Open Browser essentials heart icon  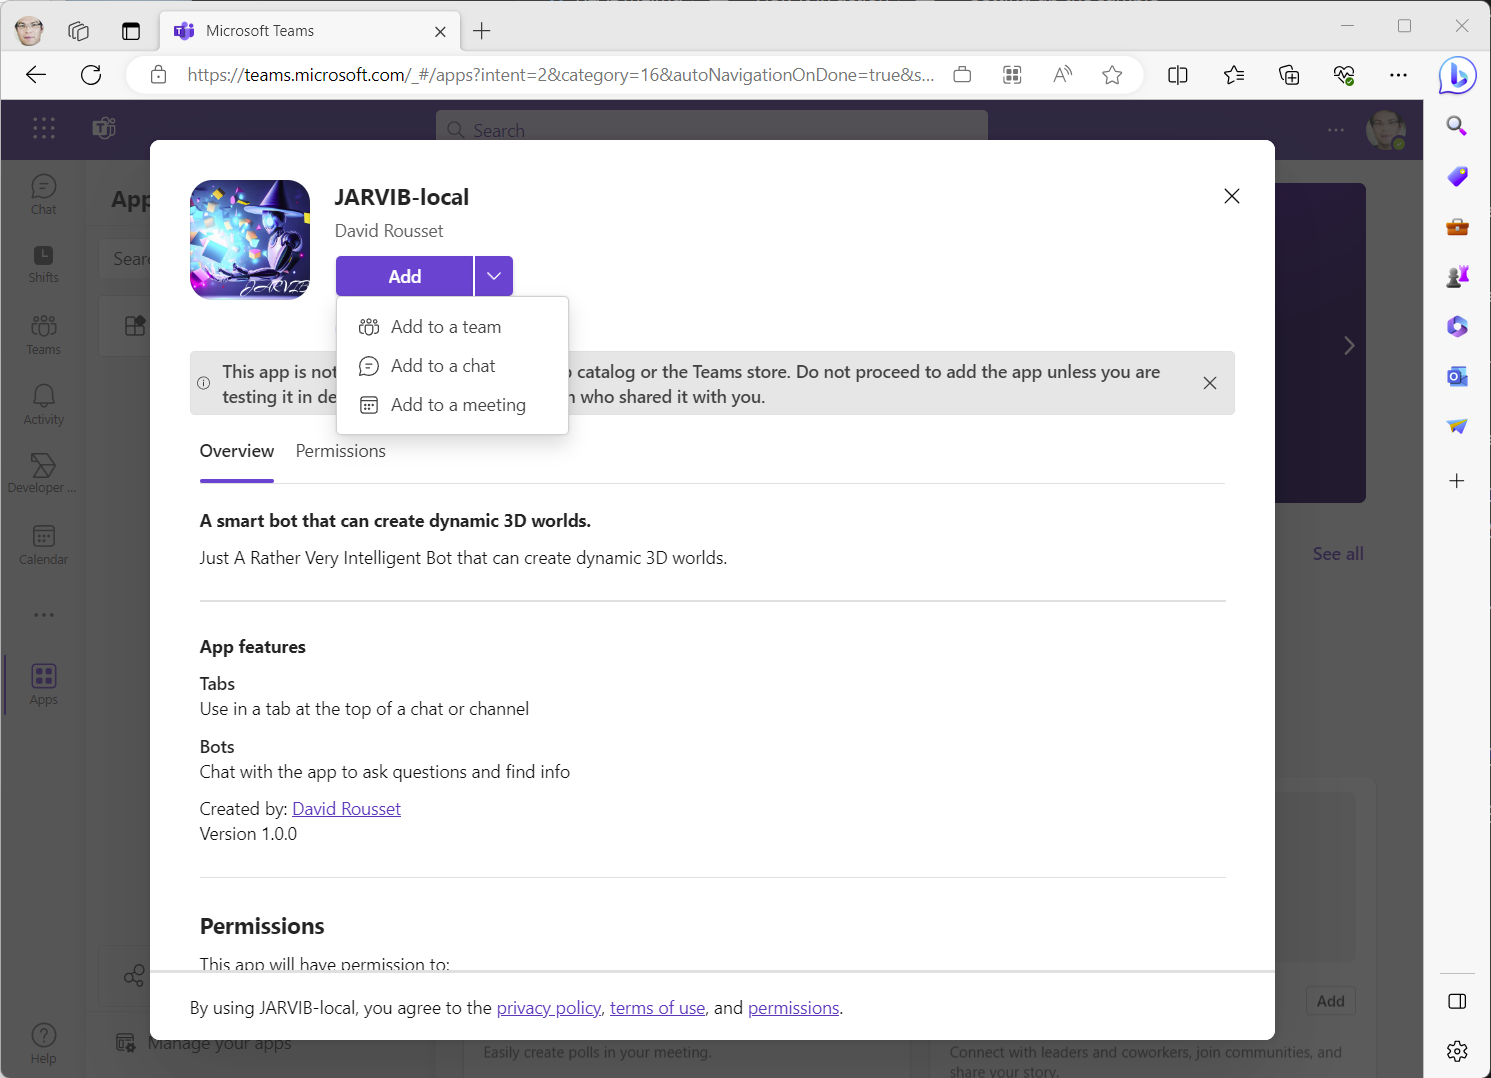pos(1344,75)
